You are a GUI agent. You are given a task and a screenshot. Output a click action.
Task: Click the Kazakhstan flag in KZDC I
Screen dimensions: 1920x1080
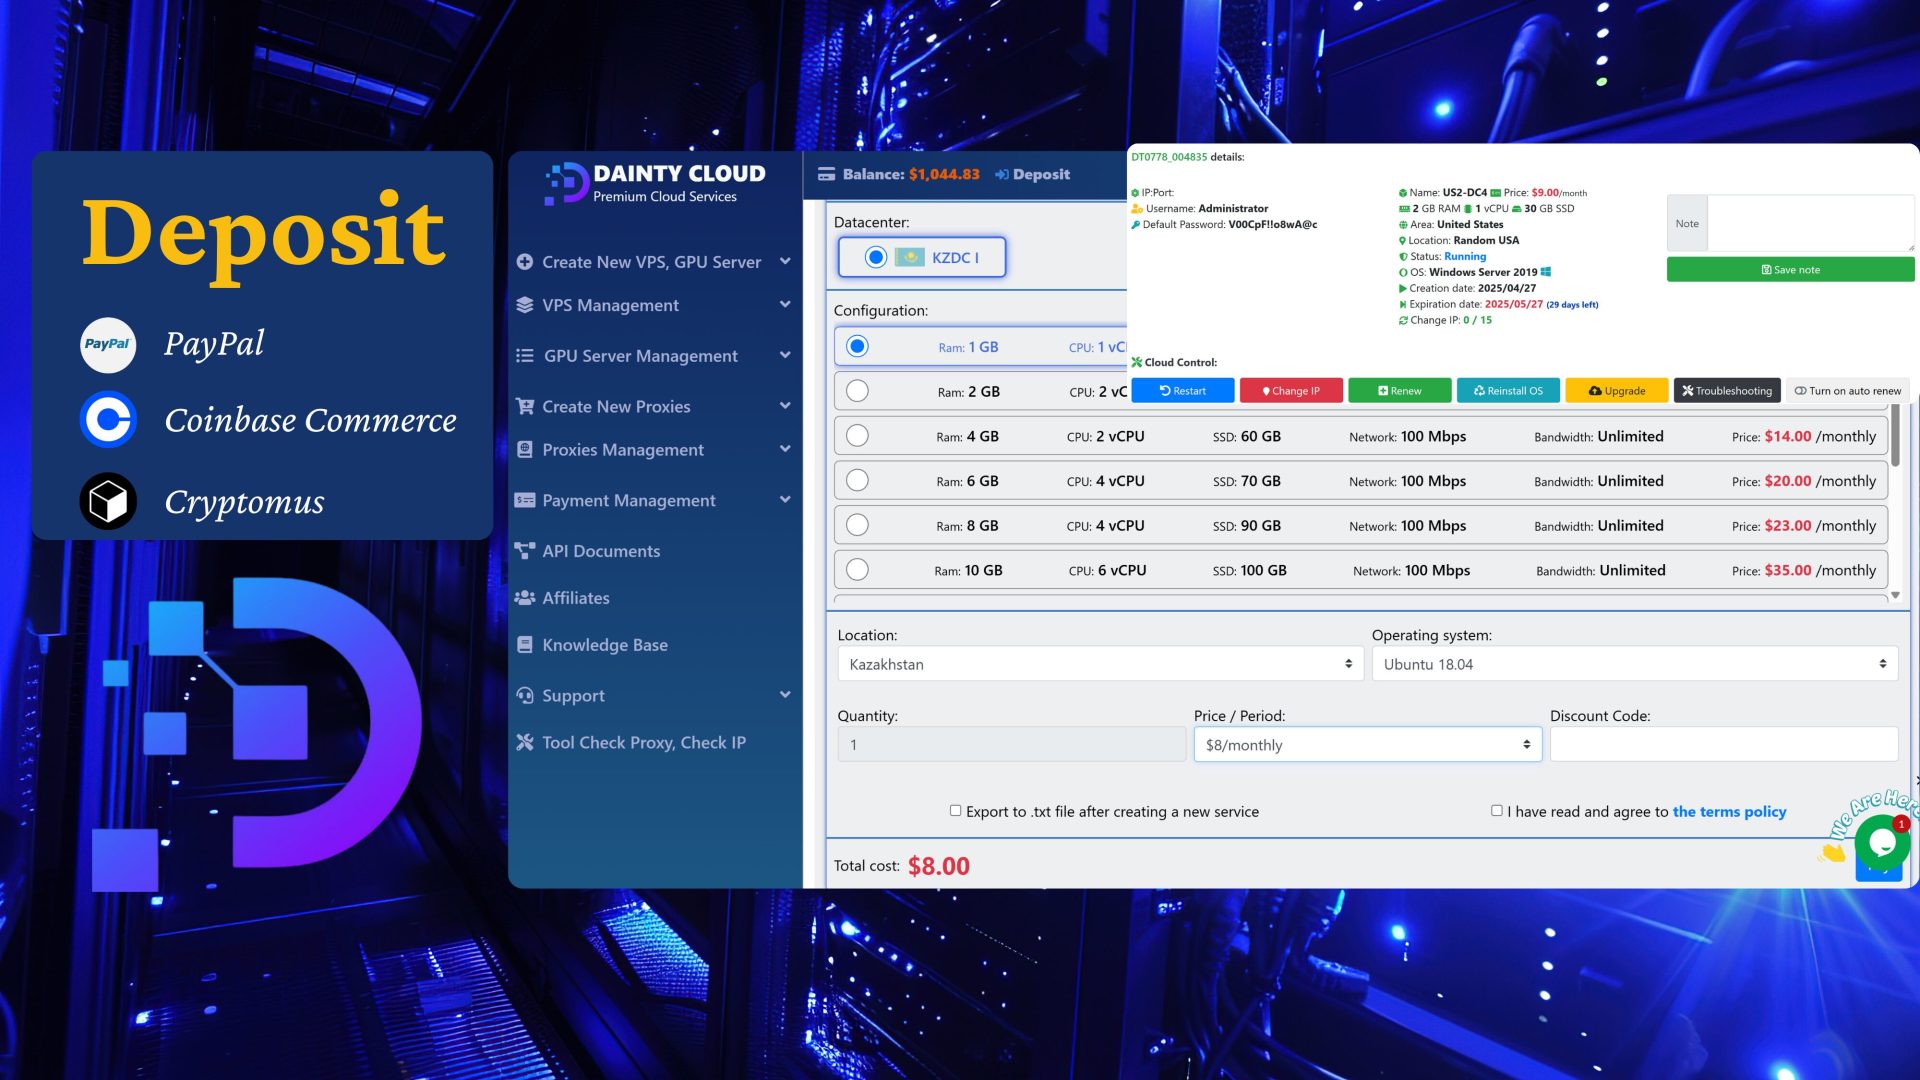pyautogui.click(x=910, y=258)
